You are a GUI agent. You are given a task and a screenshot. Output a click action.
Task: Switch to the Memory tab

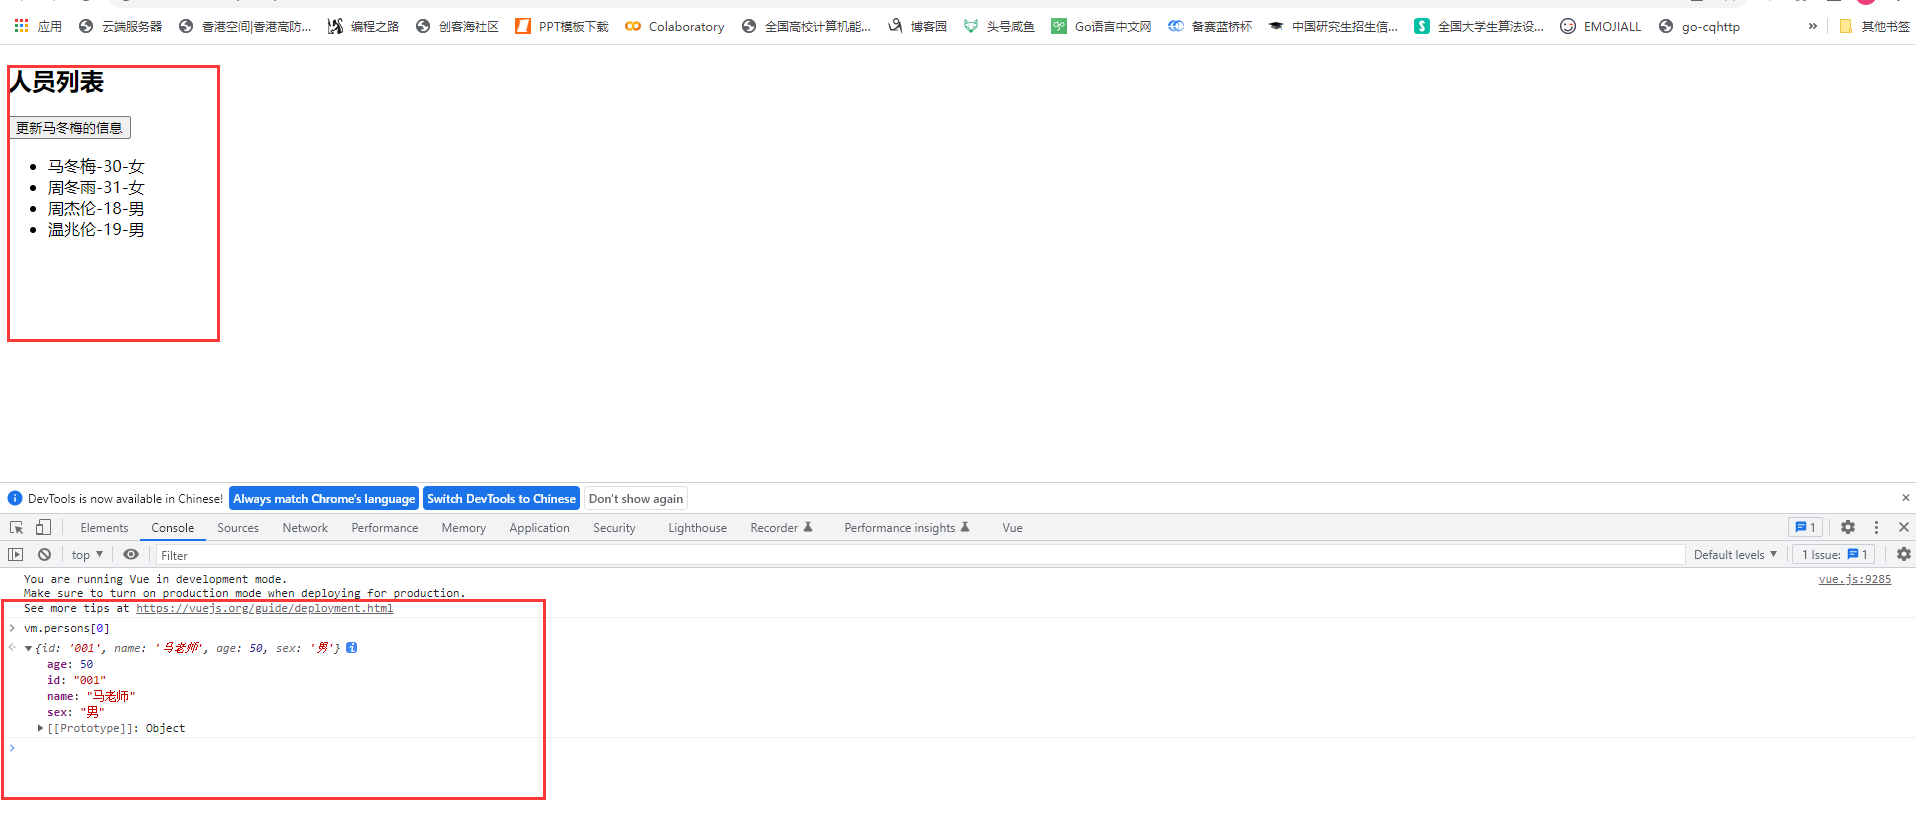click(x=464, y=527)
